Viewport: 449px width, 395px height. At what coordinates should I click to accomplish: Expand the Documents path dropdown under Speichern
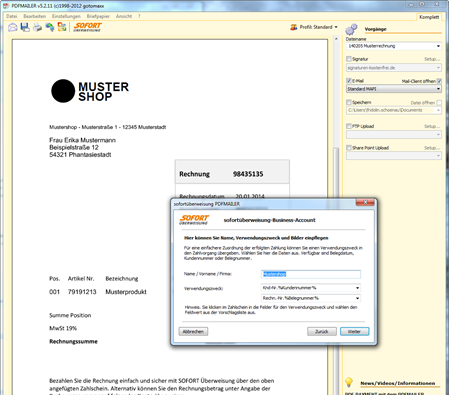pos(438,110)
